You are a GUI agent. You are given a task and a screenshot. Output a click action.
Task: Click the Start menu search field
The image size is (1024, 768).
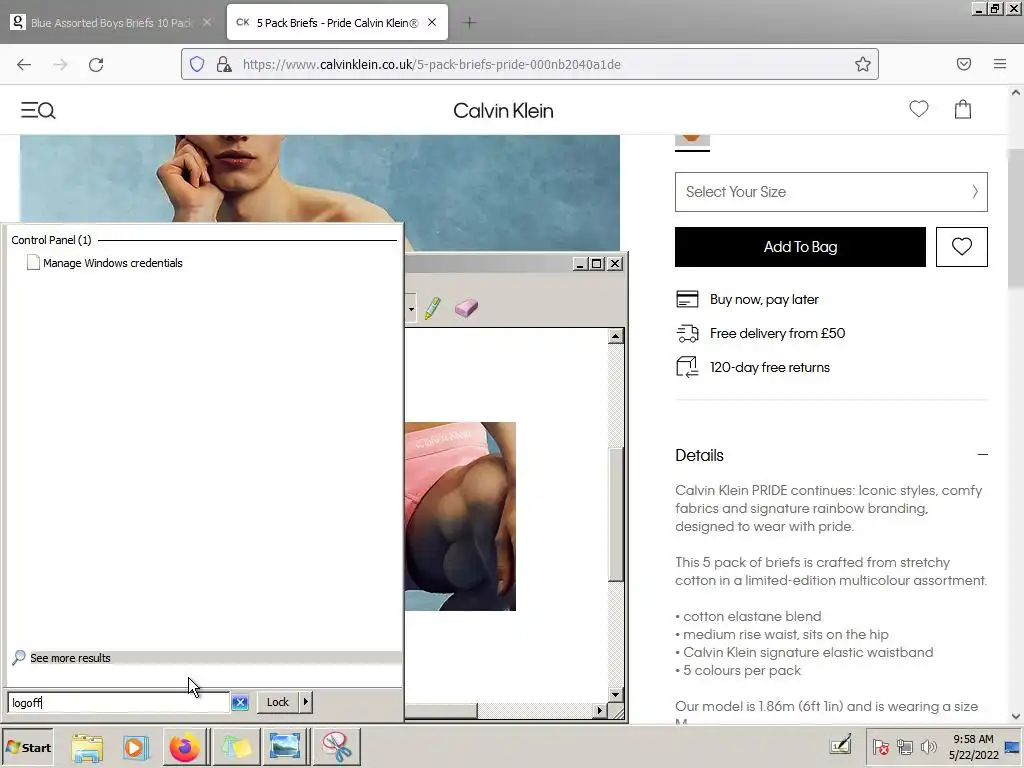[118, 703]
